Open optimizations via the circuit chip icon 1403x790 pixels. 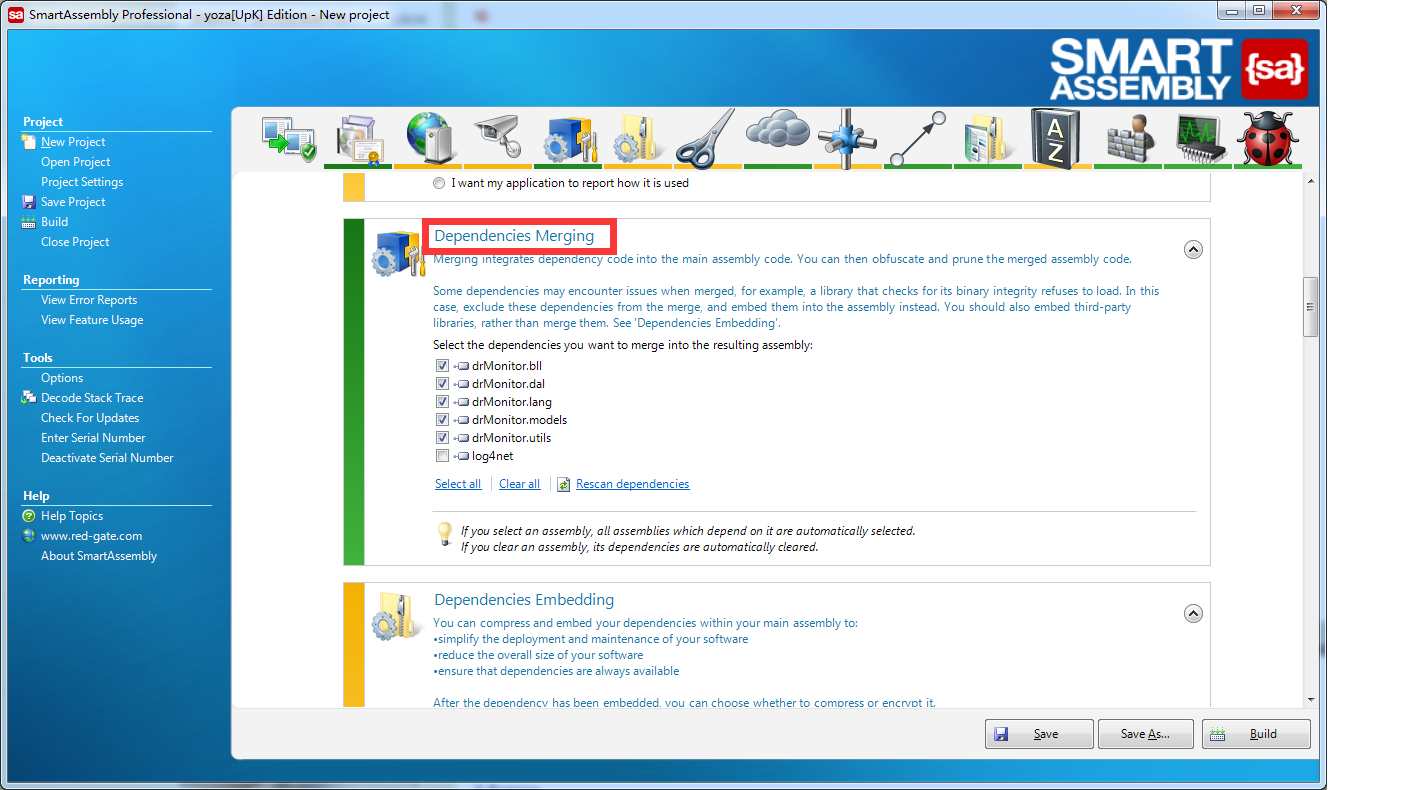tap(1201, 139)
